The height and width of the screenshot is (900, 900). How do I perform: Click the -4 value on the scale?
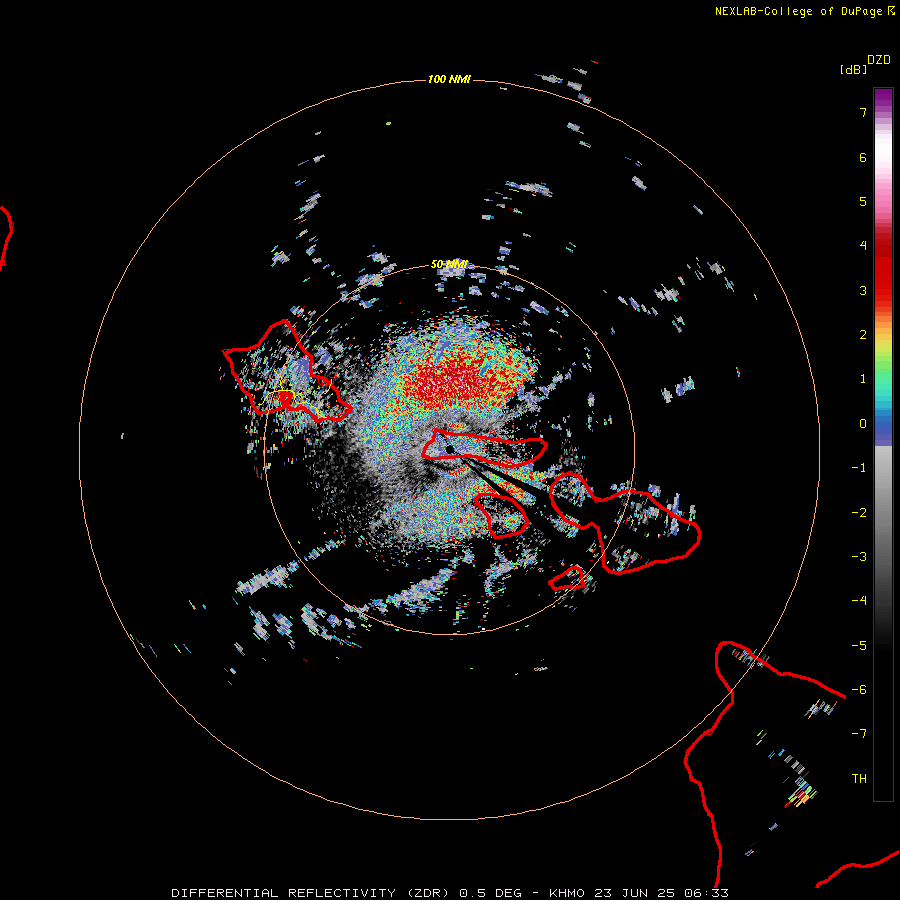pos(859,601)
